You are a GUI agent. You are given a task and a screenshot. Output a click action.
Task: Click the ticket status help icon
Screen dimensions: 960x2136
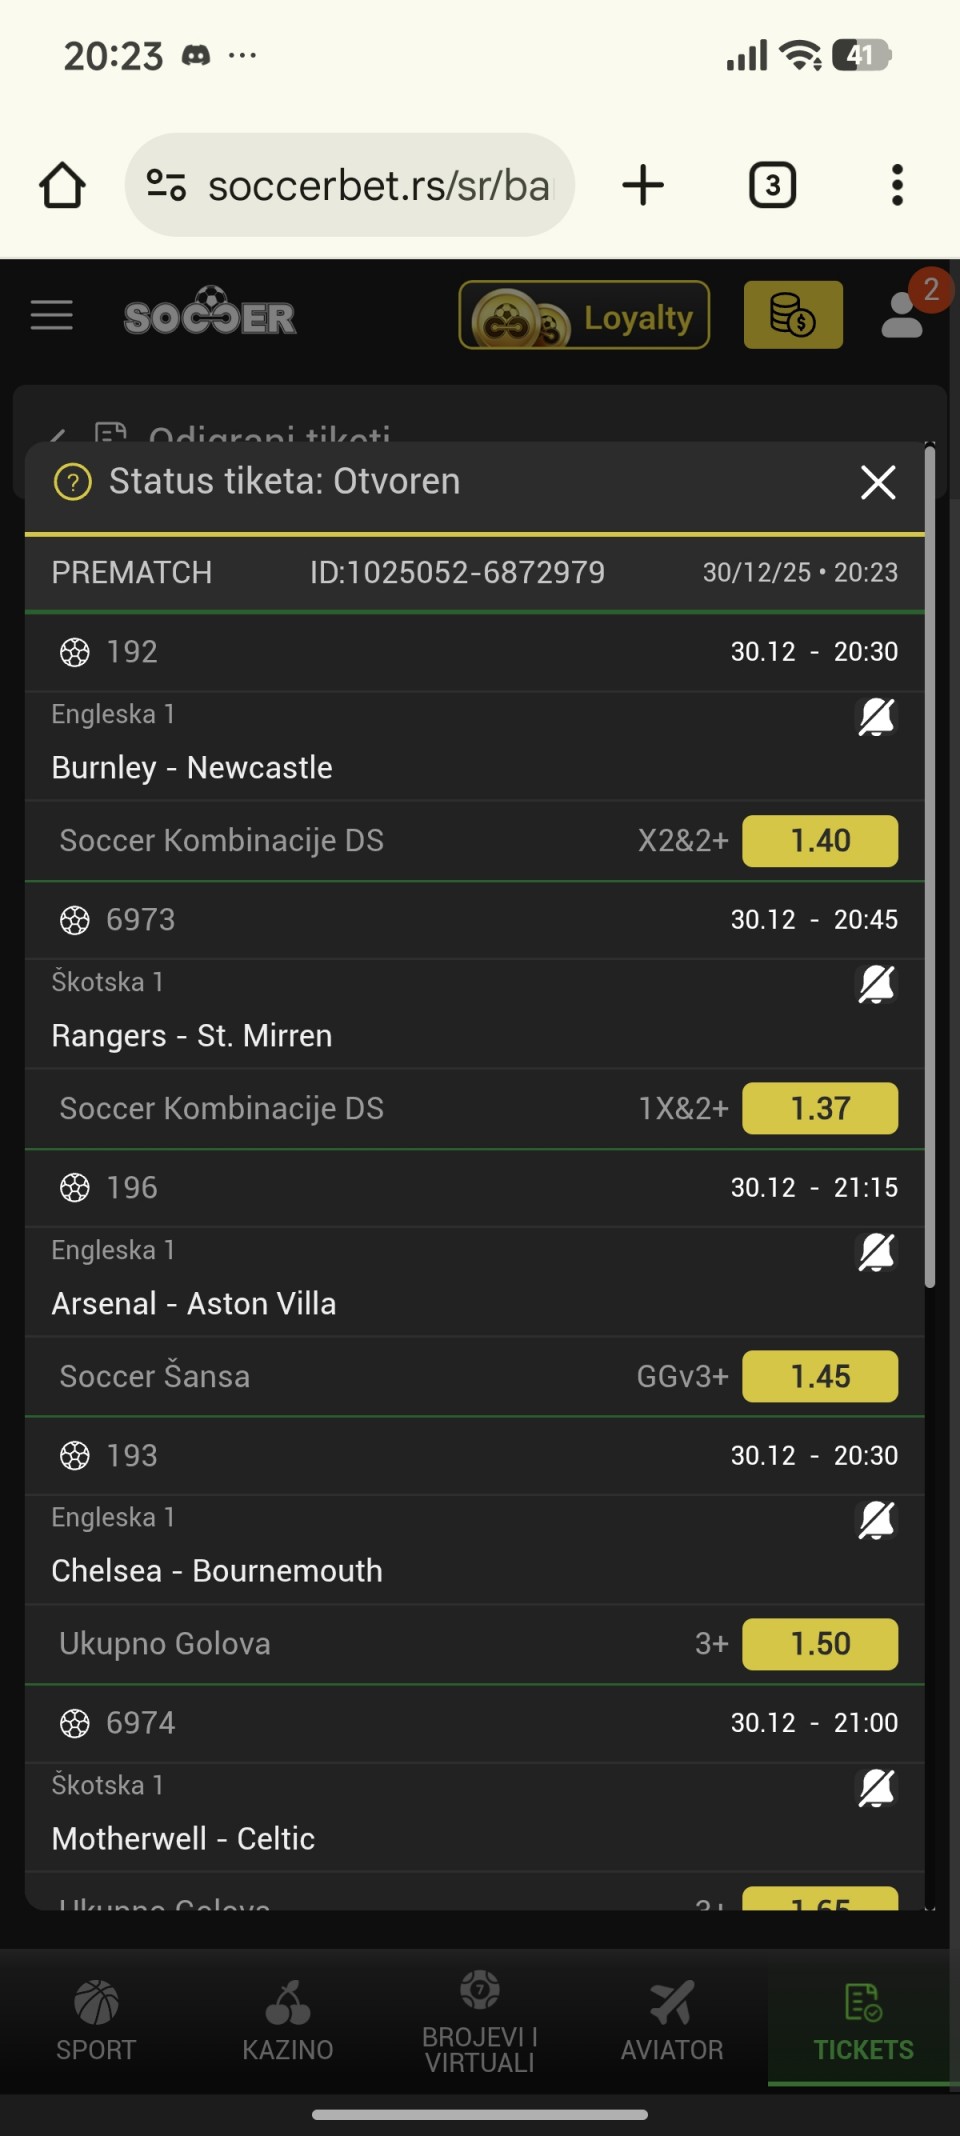click(72, 482)
